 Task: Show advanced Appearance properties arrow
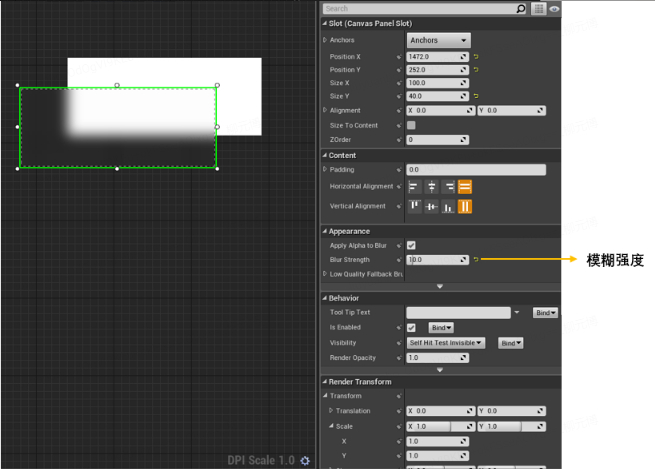tap(440, 286)
